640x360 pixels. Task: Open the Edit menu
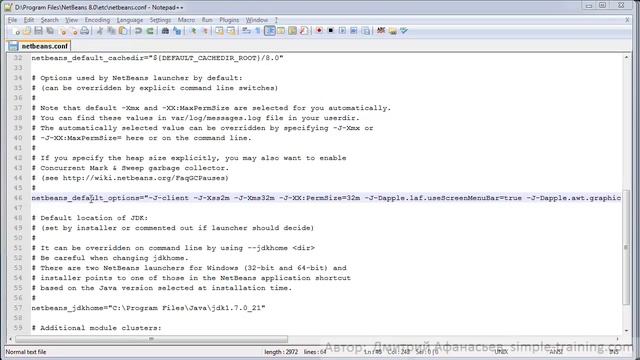29,20
